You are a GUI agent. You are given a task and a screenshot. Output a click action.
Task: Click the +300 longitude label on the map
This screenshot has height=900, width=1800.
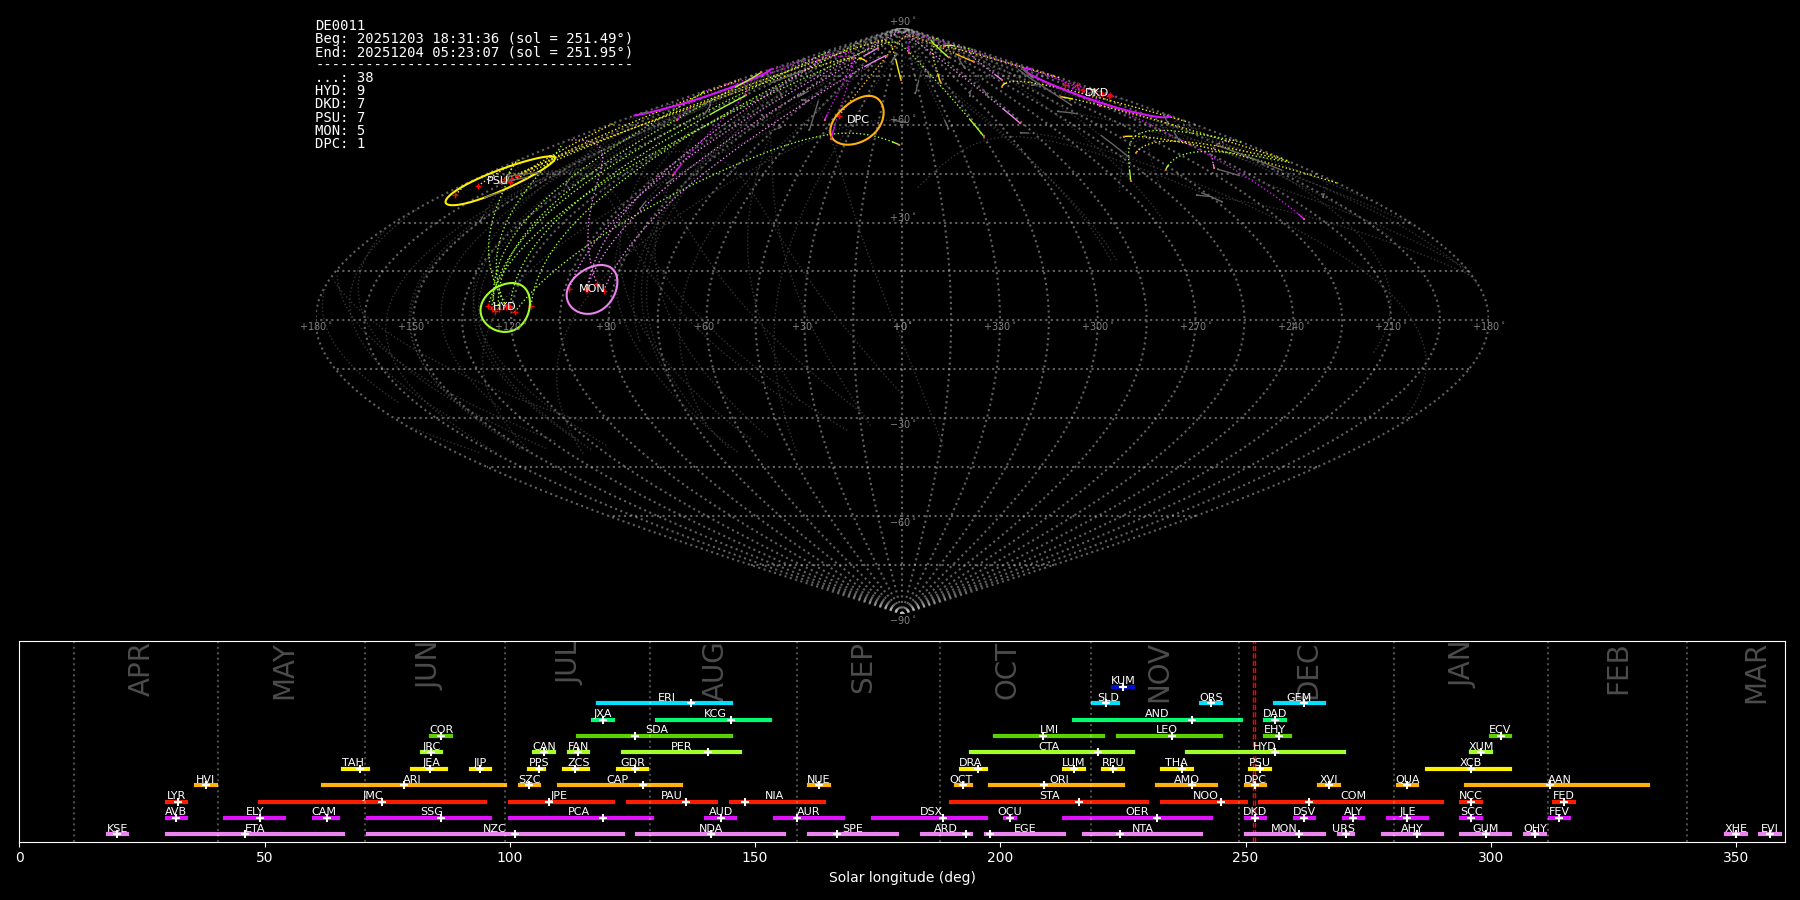pyautogui.click(x=1095, y=327)
